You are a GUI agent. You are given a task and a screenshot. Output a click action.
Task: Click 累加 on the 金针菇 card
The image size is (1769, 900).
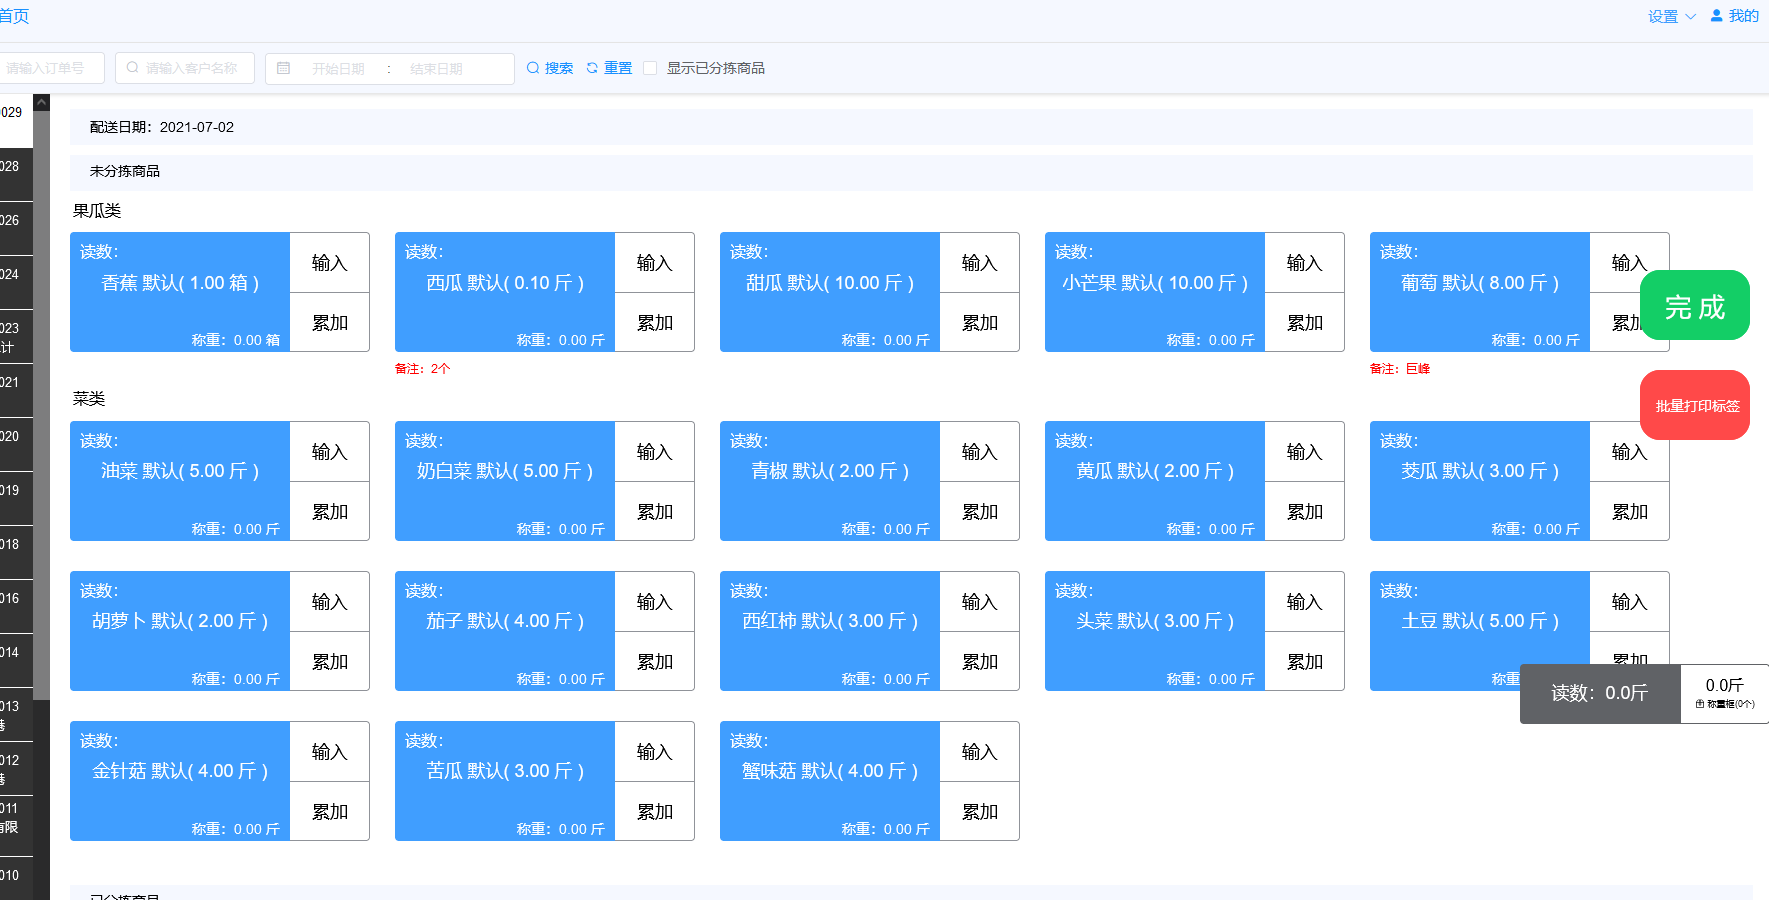pos(329,811)
